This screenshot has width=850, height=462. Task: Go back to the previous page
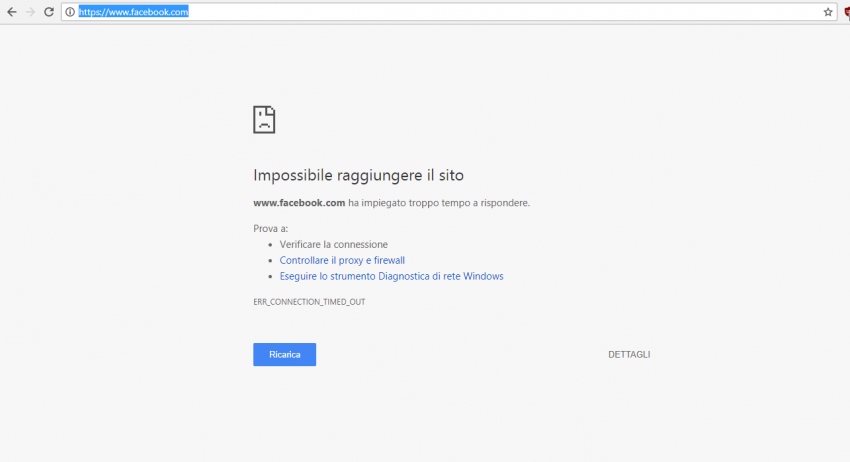click(x=12, y=12)
